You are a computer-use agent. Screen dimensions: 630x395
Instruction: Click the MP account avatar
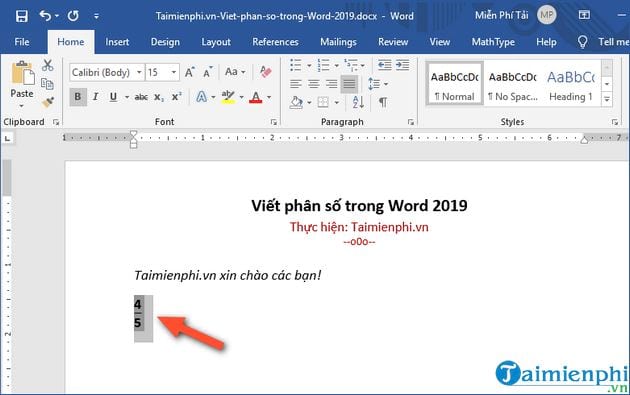pyautogui.click(x=546, y=15)
